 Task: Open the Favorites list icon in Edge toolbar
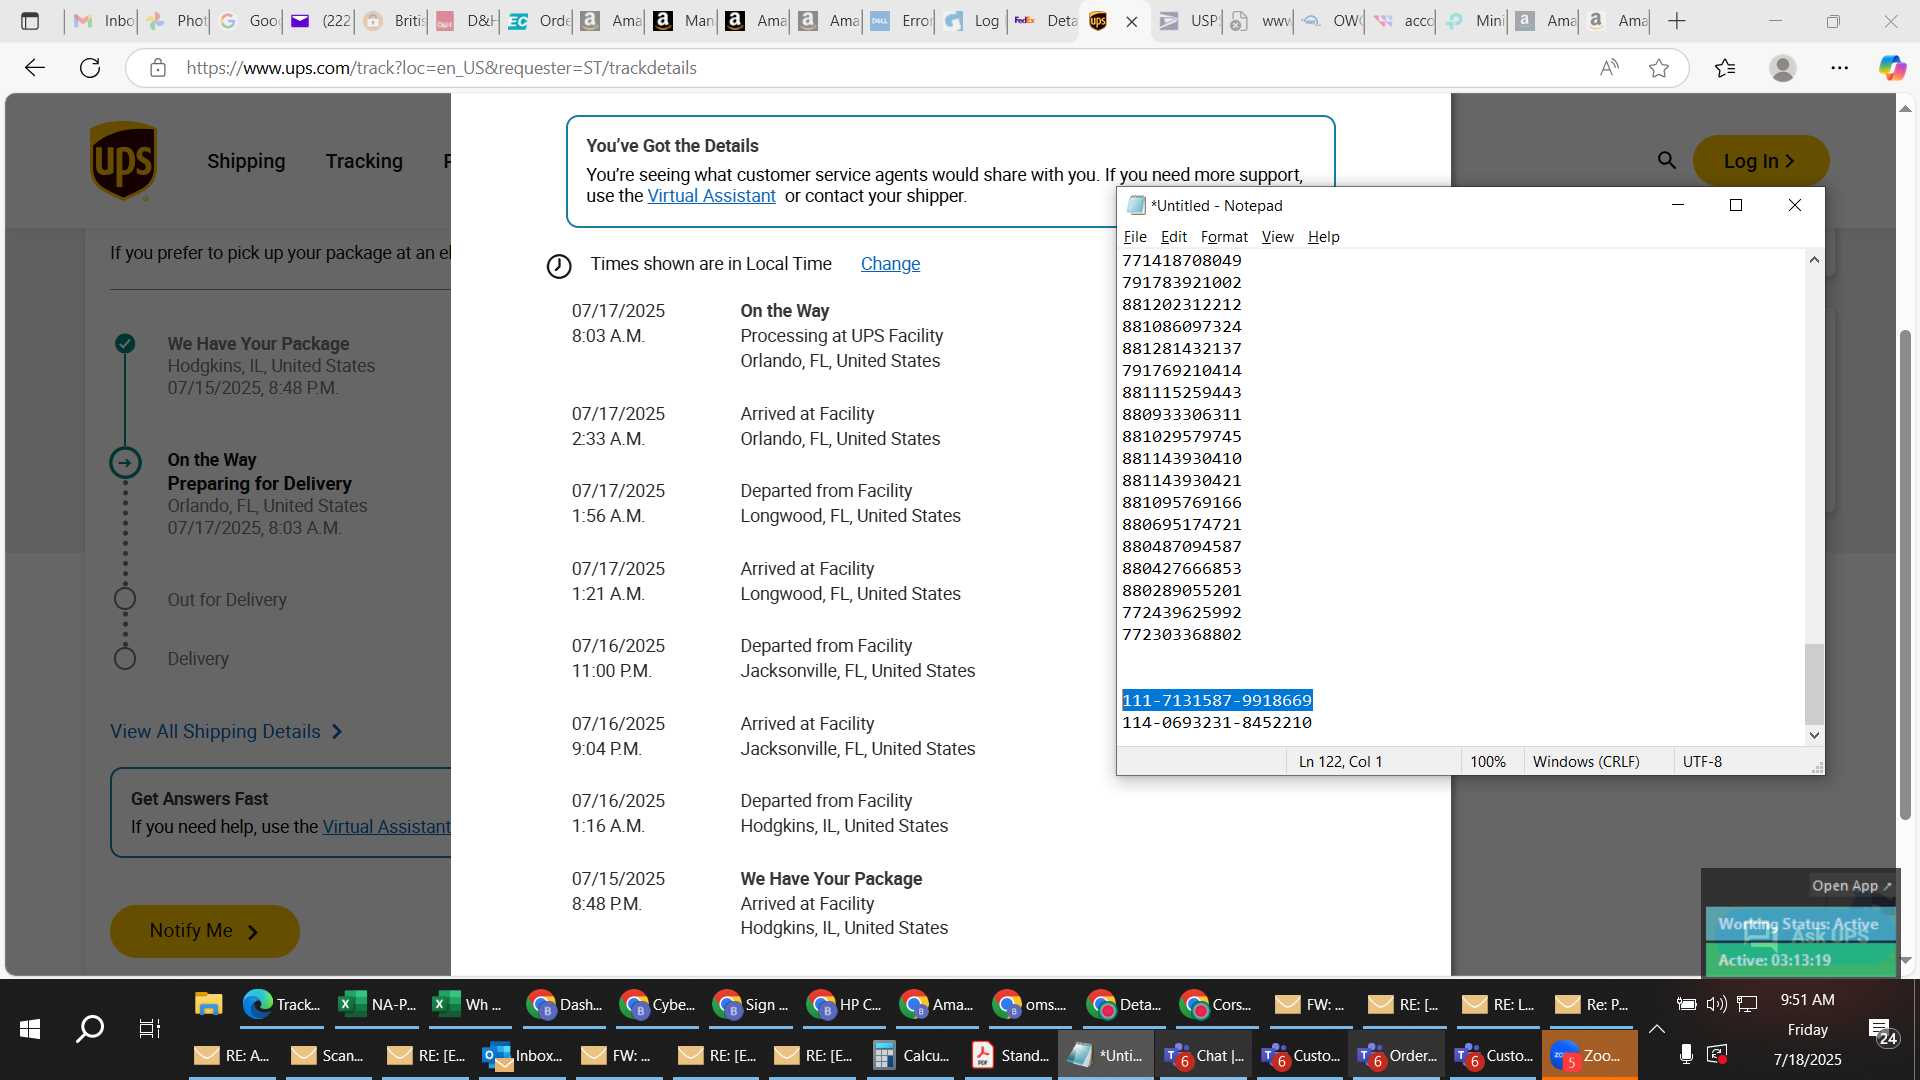[1725, 68]
